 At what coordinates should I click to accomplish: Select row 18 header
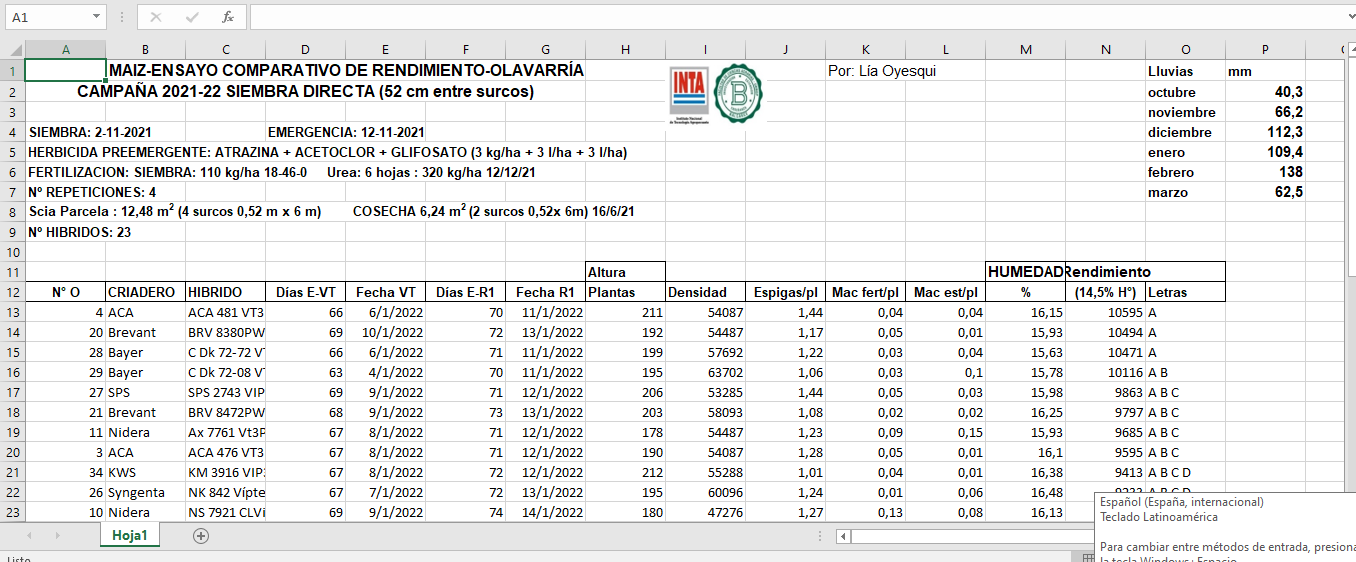(12, 412)
